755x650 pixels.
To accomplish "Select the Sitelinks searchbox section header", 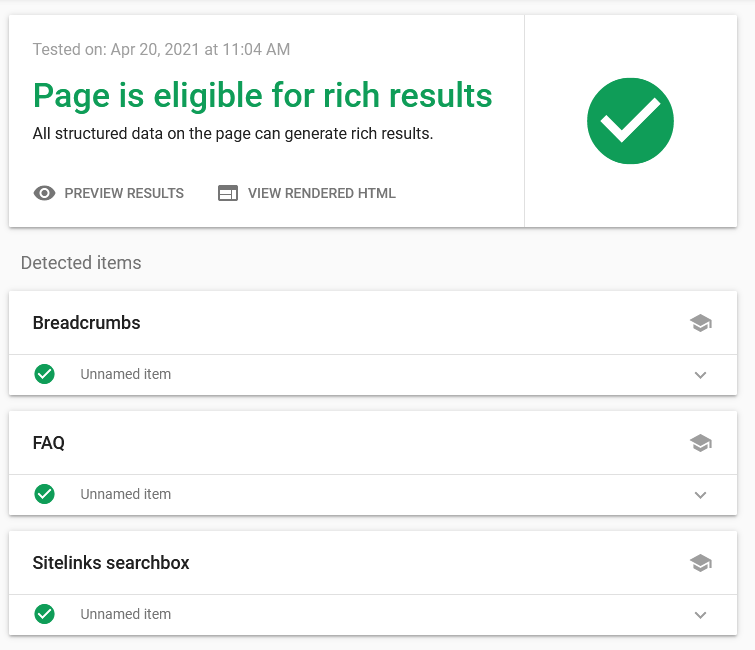I will click(x=373, y=562).
